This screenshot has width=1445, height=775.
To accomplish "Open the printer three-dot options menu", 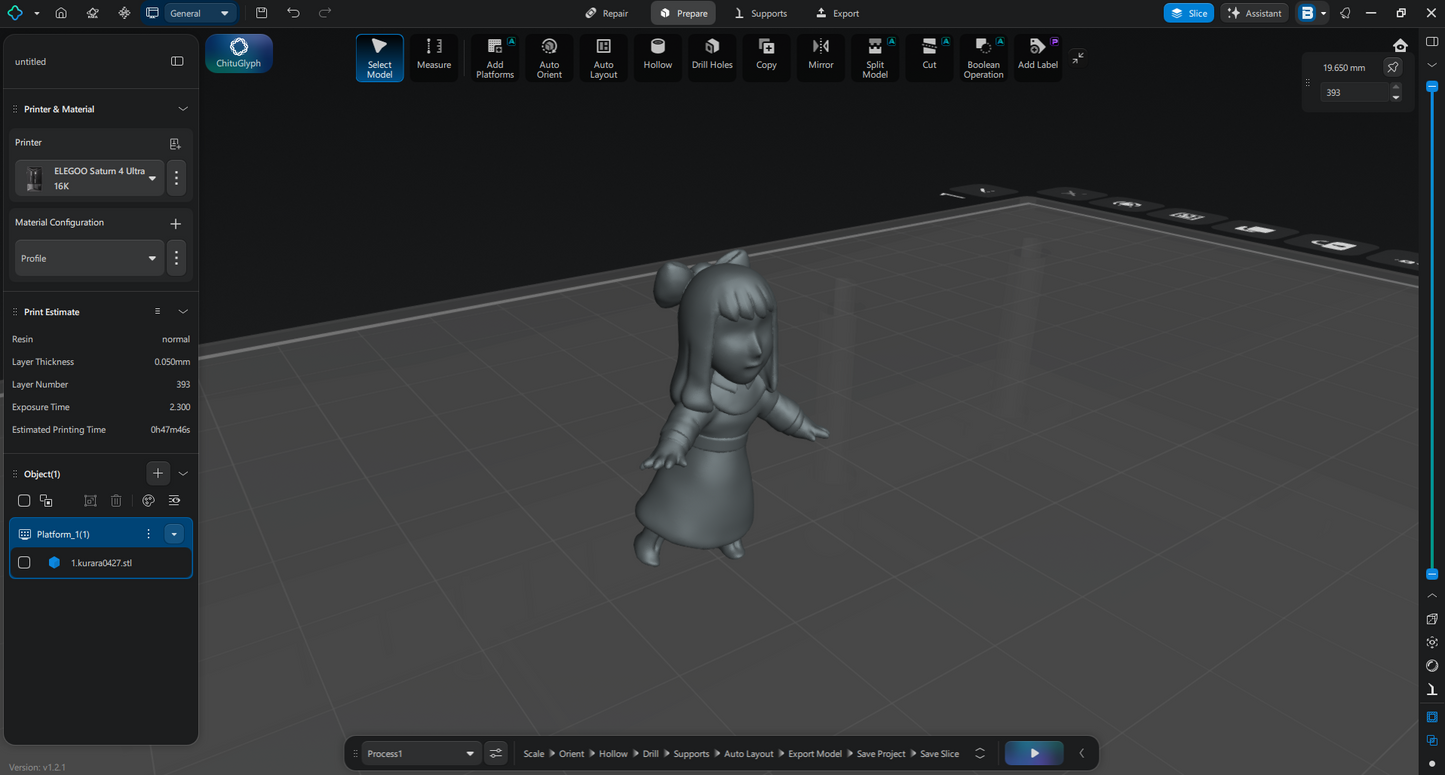I will (x=176, y=179).
